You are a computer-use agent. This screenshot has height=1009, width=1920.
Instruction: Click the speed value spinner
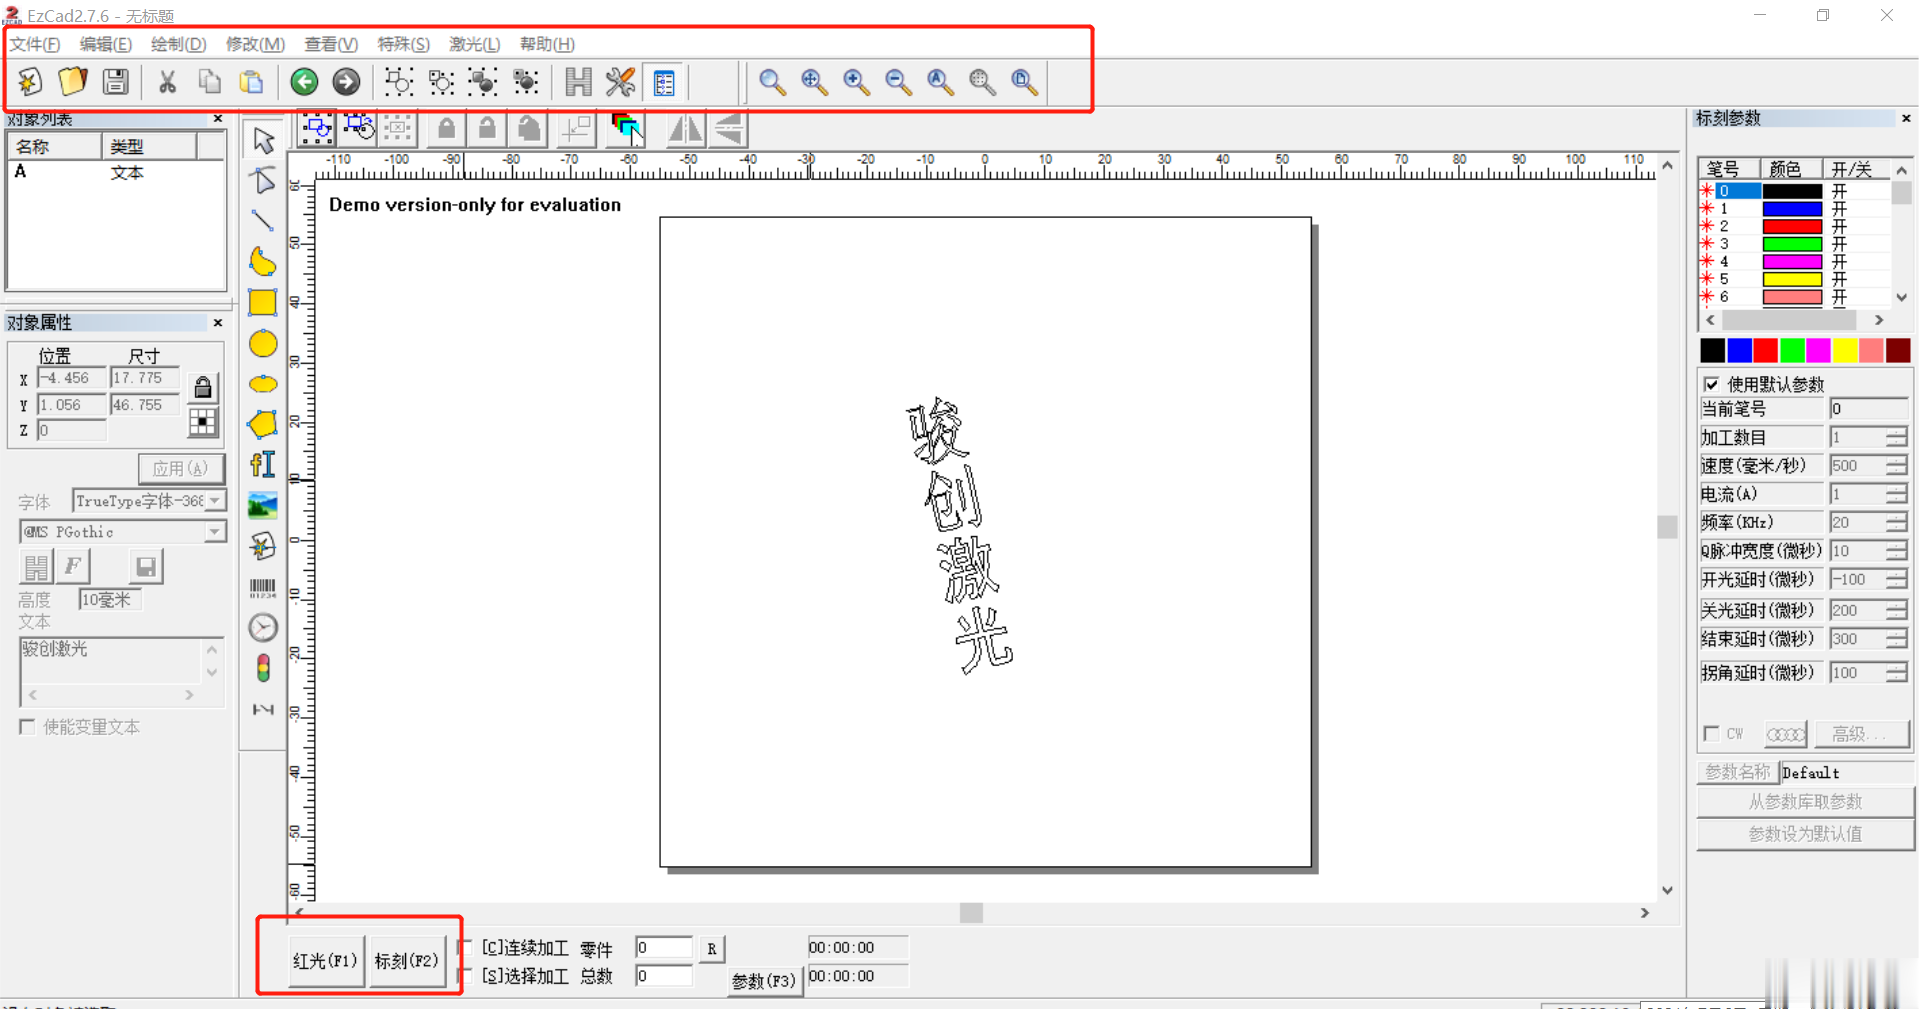[1896, 466]
